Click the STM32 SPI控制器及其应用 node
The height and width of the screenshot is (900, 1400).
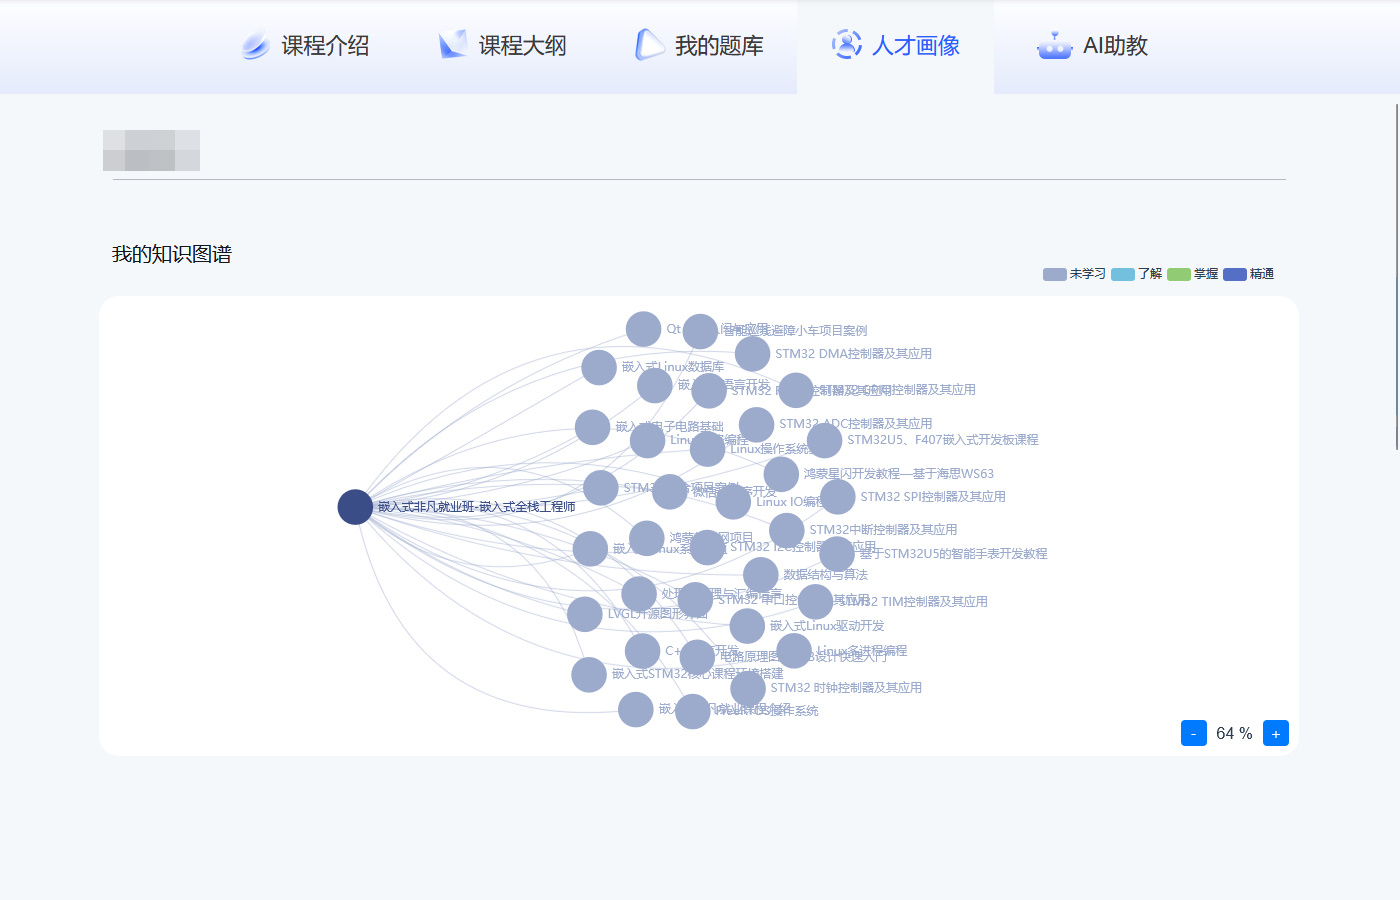[x=837, y=497]
